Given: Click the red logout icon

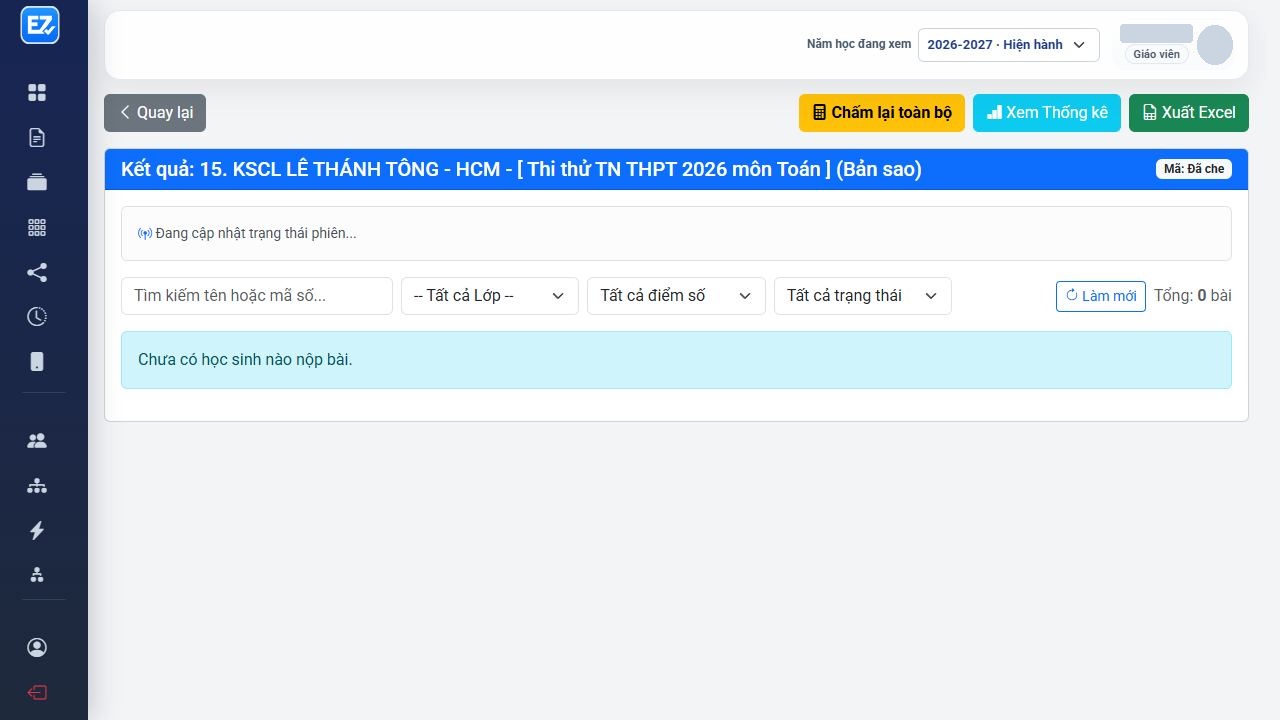Looking at the screenshot, I should point(37,693).
